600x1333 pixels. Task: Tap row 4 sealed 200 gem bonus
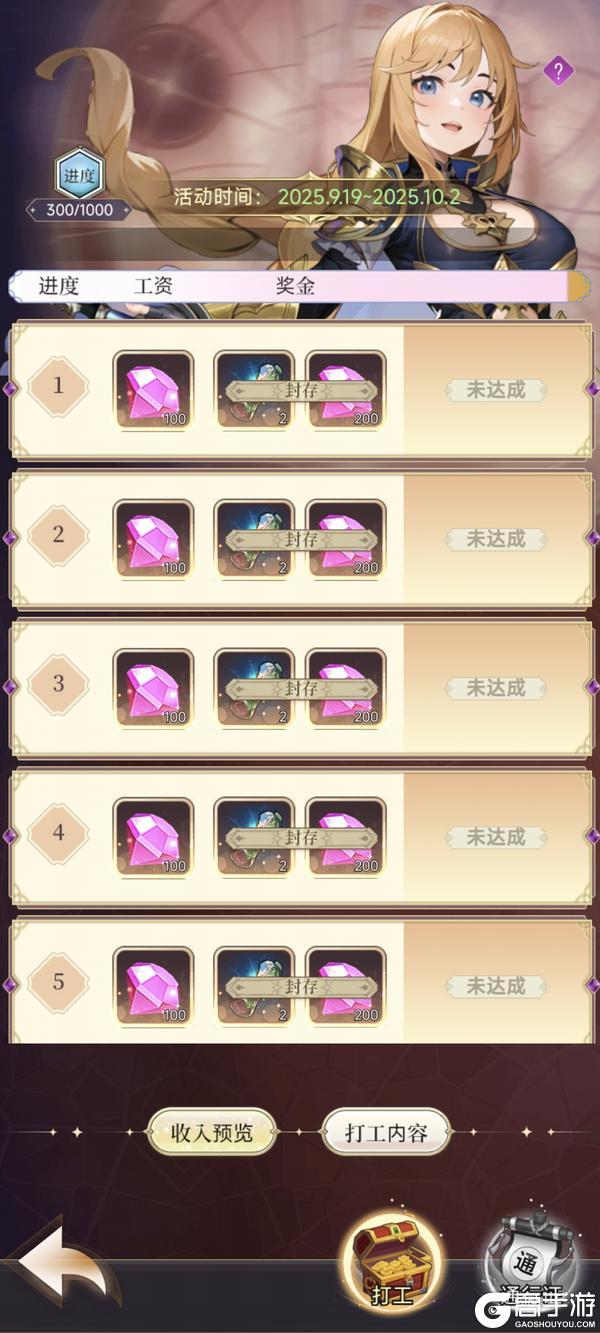tap(346, 837)
